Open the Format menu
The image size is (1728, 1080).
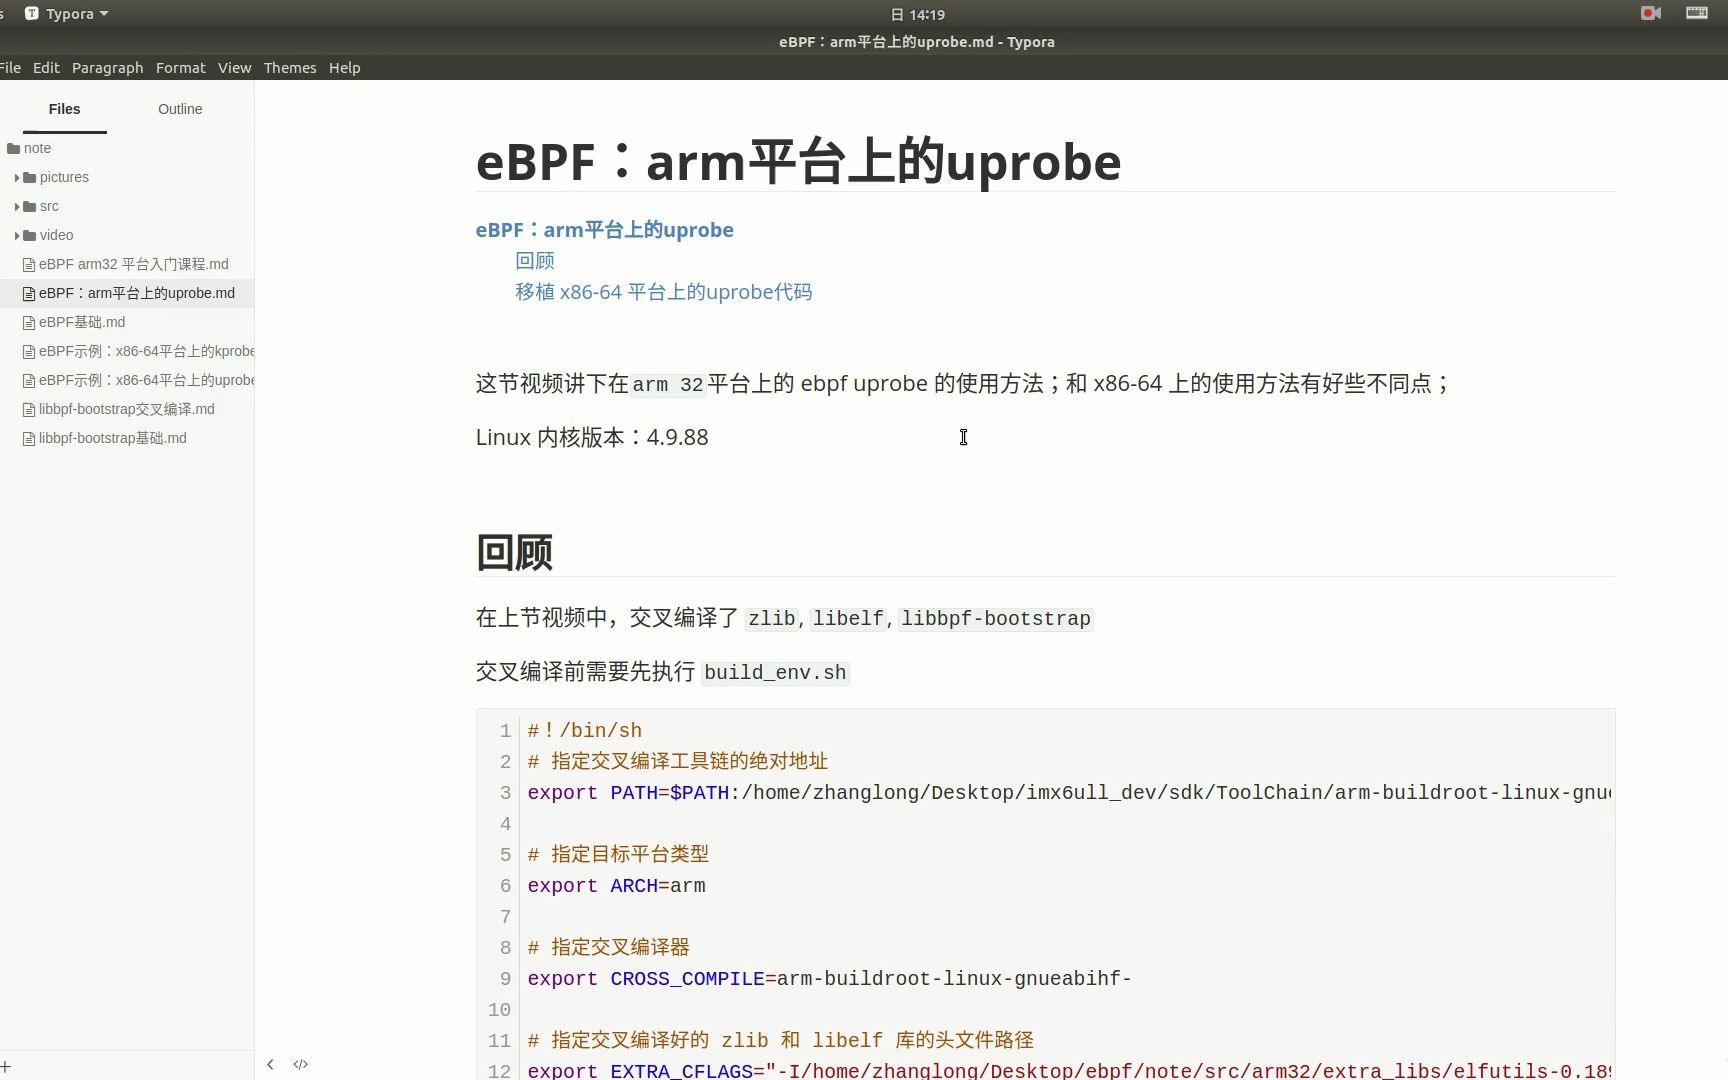pyautogui.click(x=180, y=67)
